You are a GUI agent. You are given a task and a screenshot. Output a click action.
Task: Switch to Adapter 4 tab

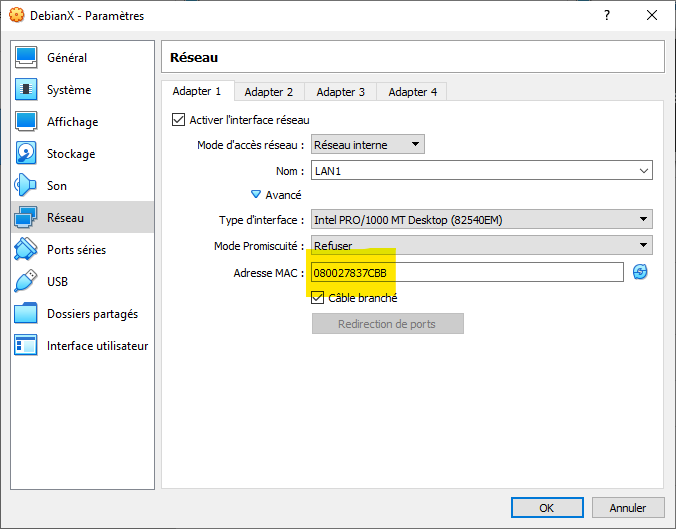click(x=412, y=92)
